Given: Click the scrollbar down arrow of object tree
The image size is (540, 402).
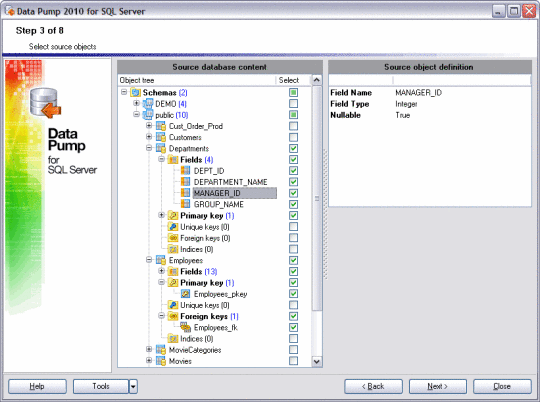Looking at the screenshot, I should (316, 361).
